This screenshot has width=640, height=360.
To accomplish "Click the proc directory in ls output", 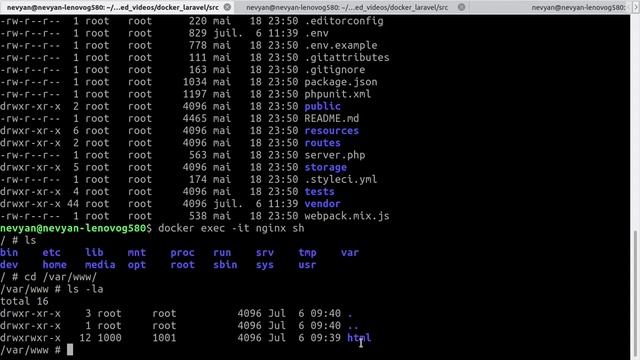I will tap(182, 252).
